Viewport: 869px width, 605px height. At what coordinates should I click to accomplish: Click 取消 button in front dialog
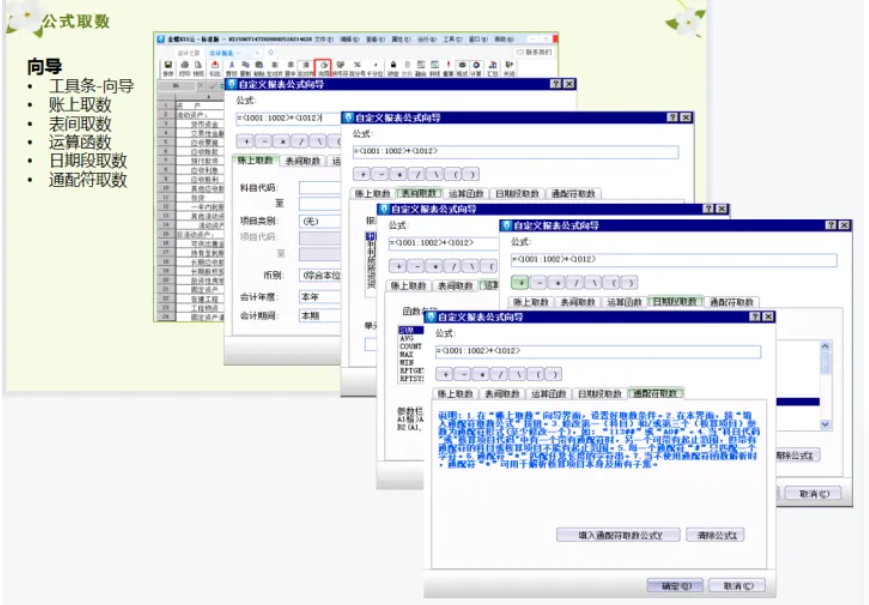[x=738, y=586]
